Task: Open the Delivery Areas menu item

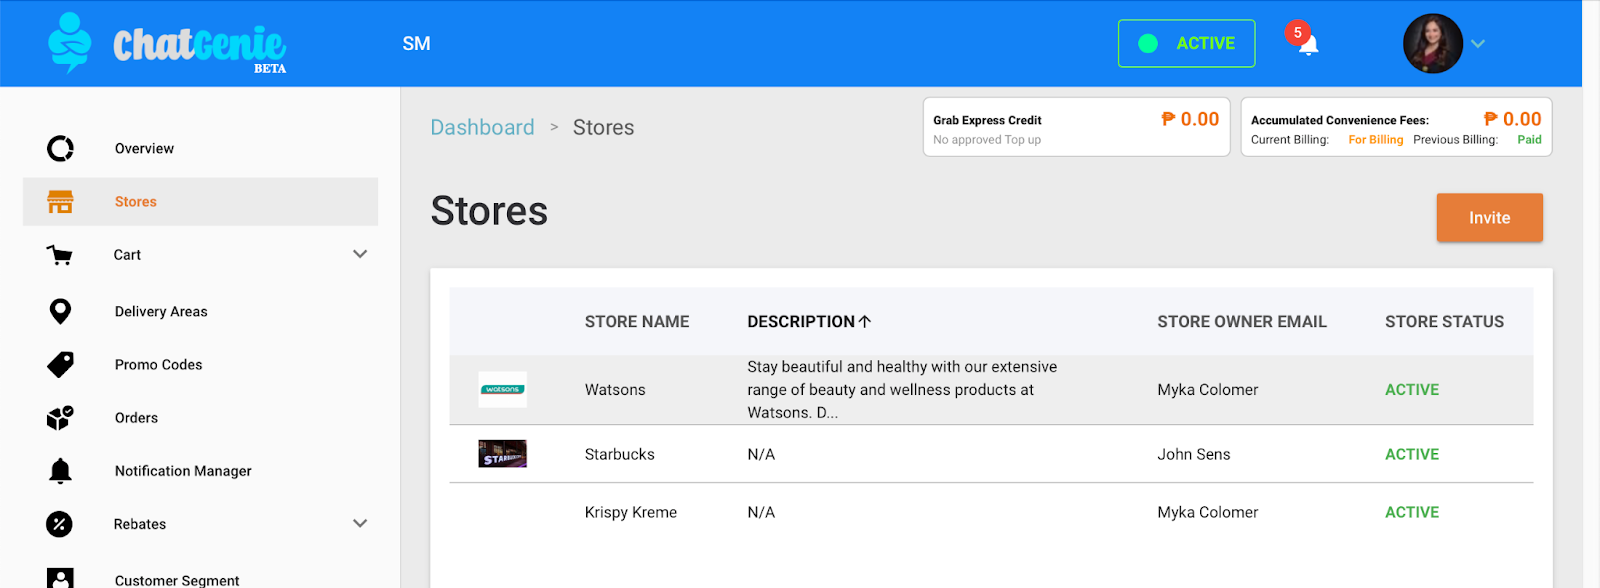Action: [161, 312]
